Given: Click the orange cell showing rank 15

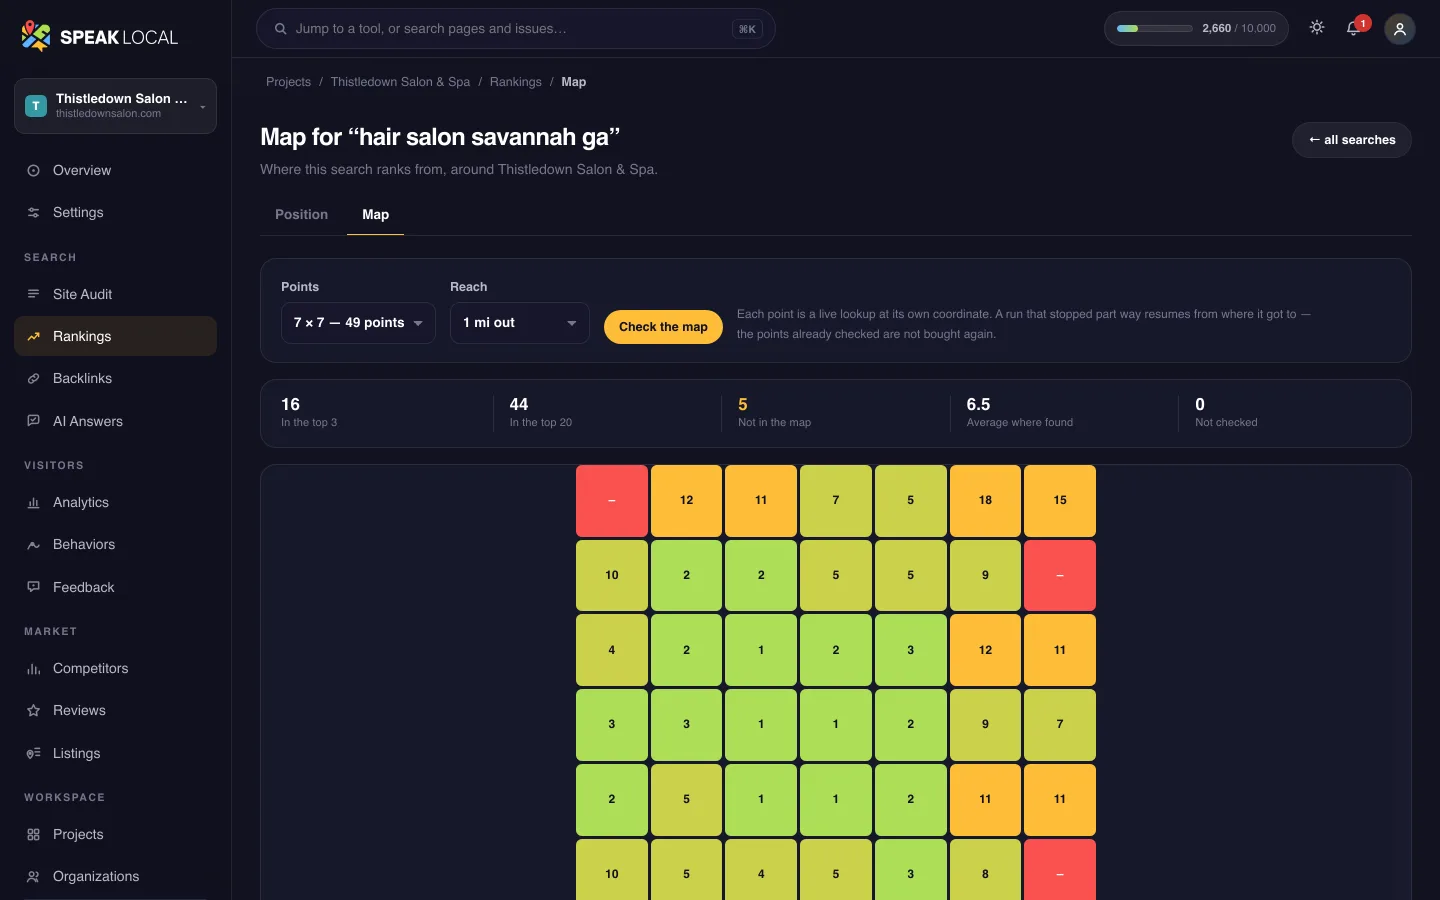Looking at the screenshot, I should point(1060,501).
